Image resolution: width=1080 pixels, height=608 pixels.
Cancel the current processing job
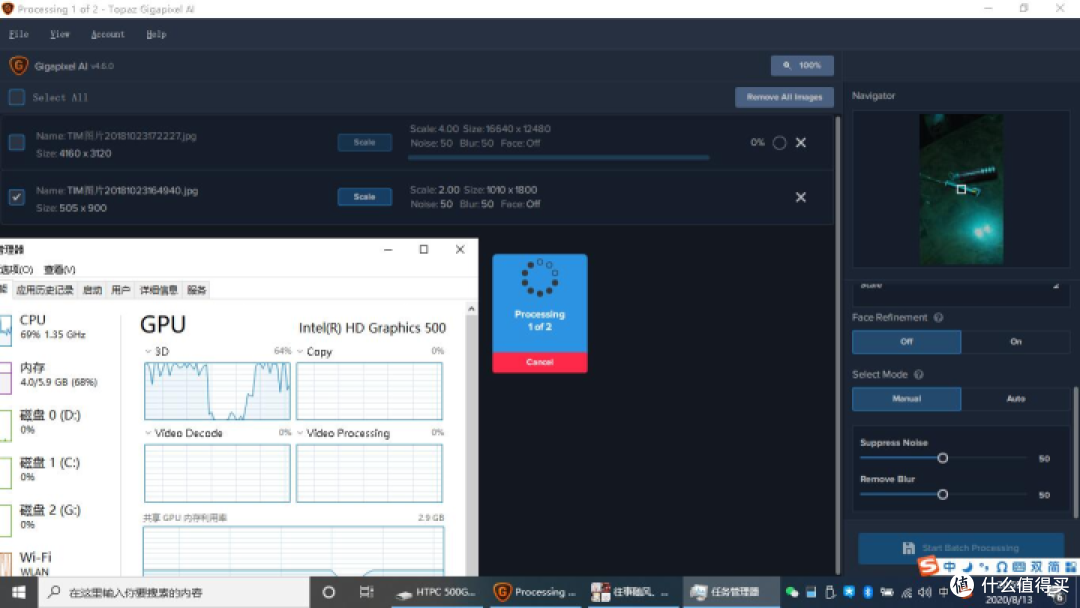click(539, 362)
